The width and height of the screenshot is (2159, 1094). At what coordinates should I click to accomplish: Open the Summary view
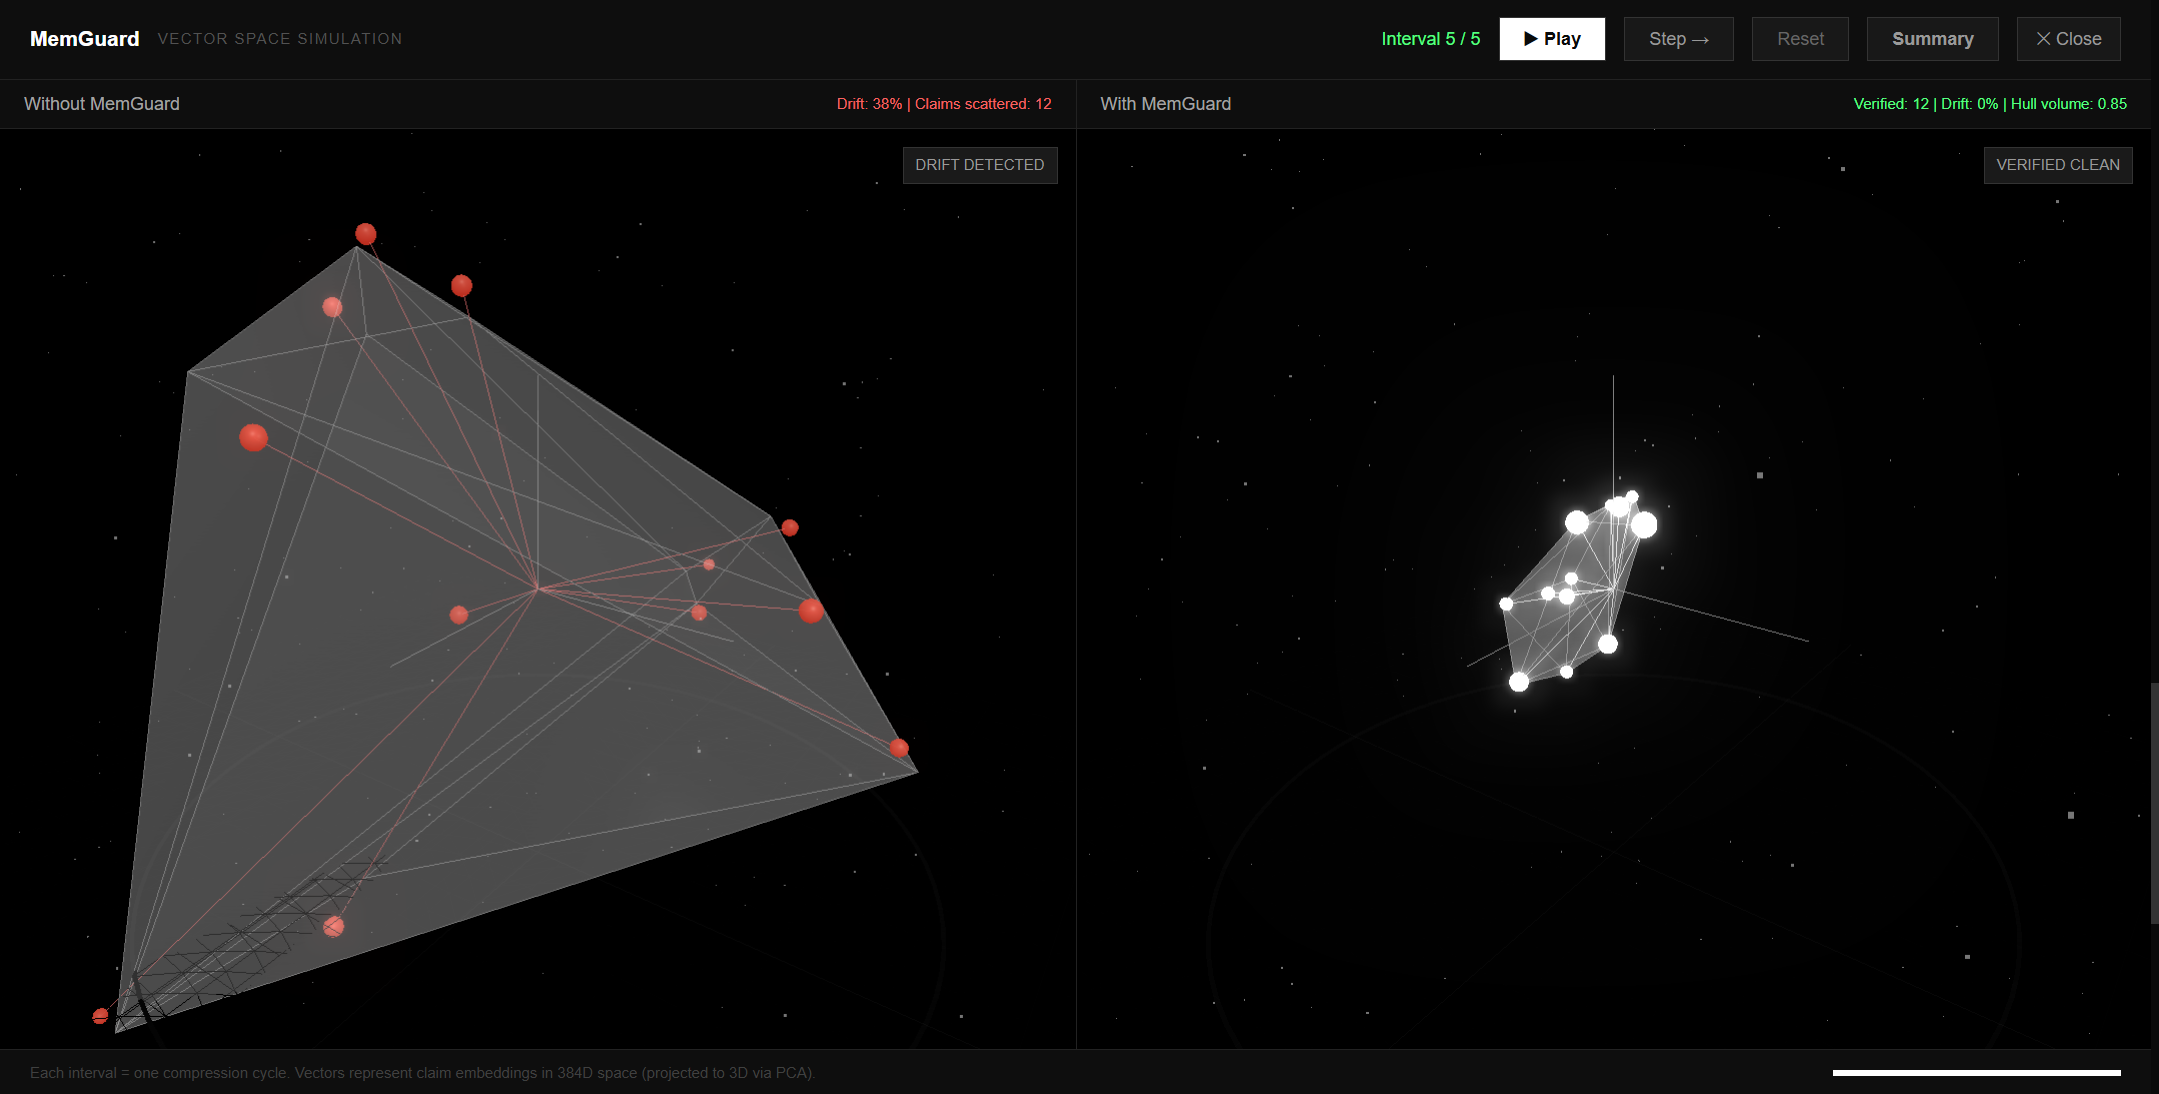[x=1931, y=39]
